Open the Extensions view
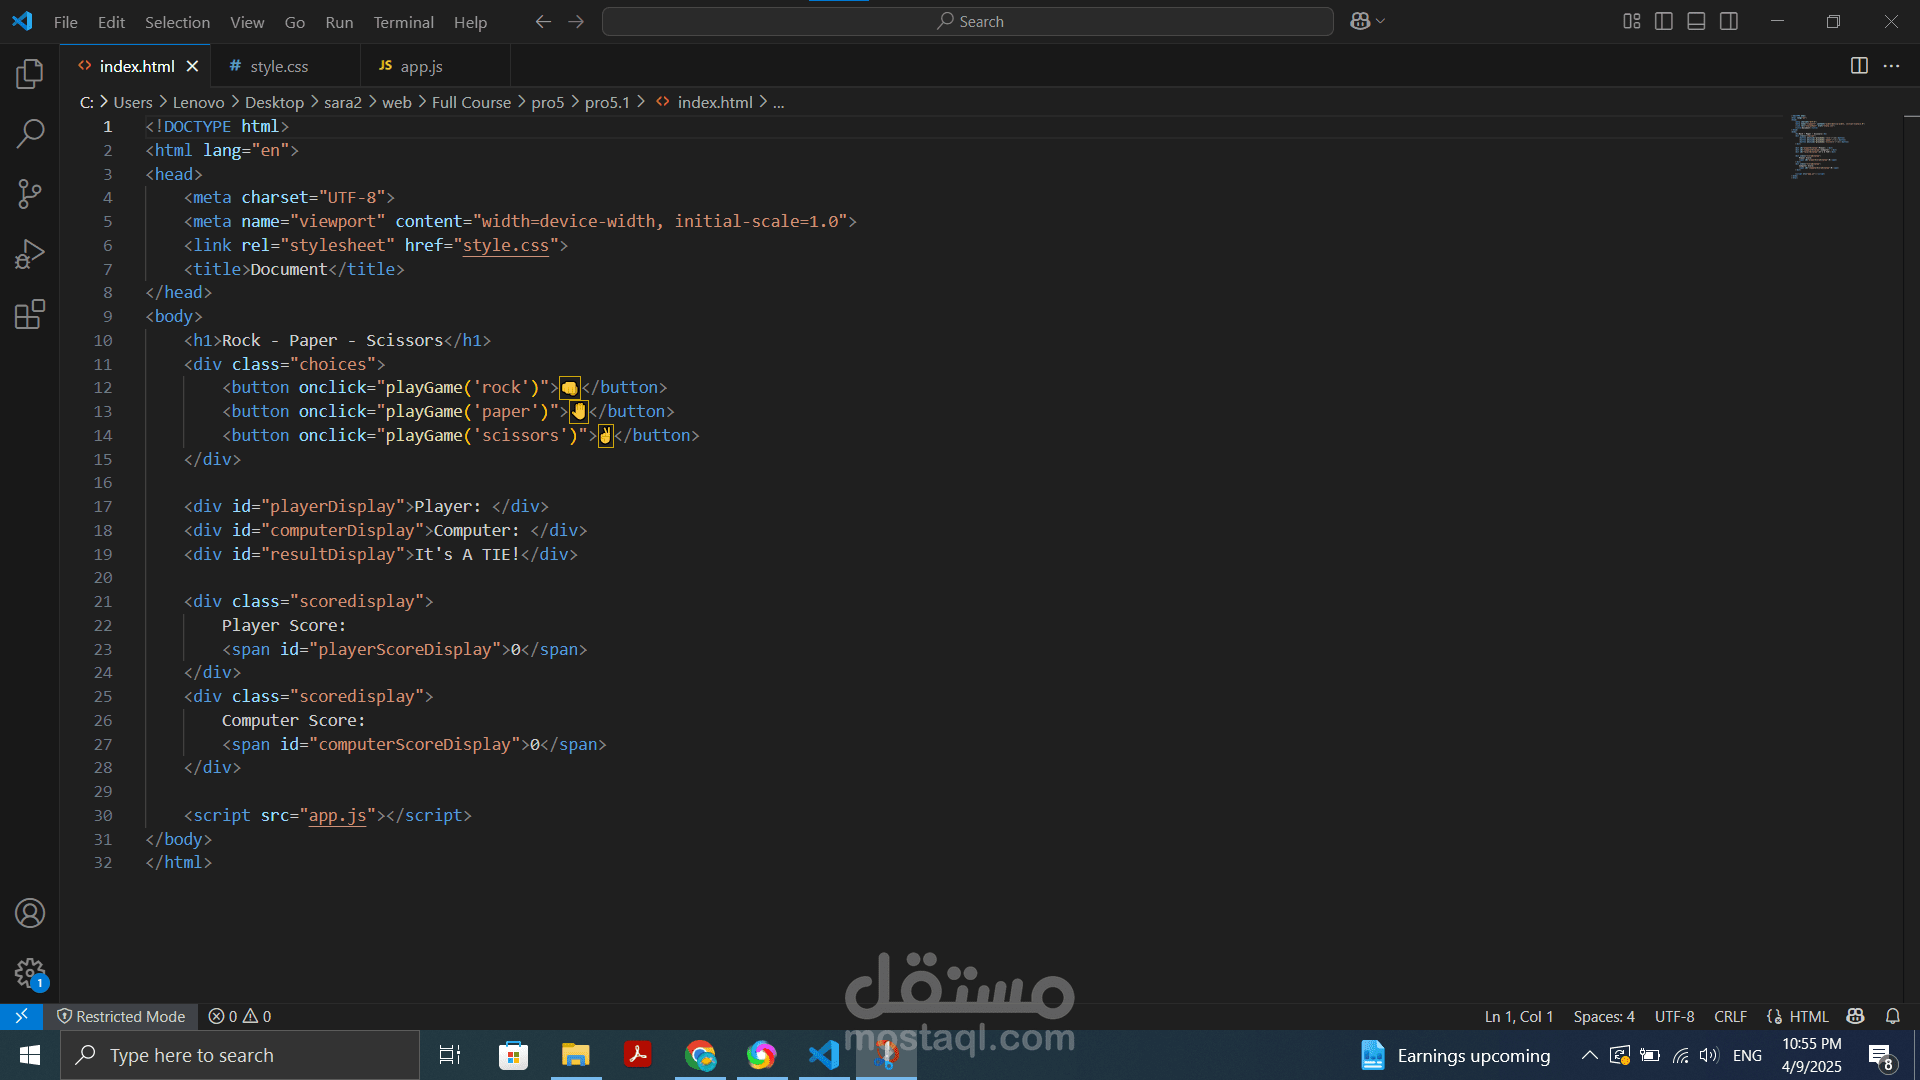 click(30, 315)
